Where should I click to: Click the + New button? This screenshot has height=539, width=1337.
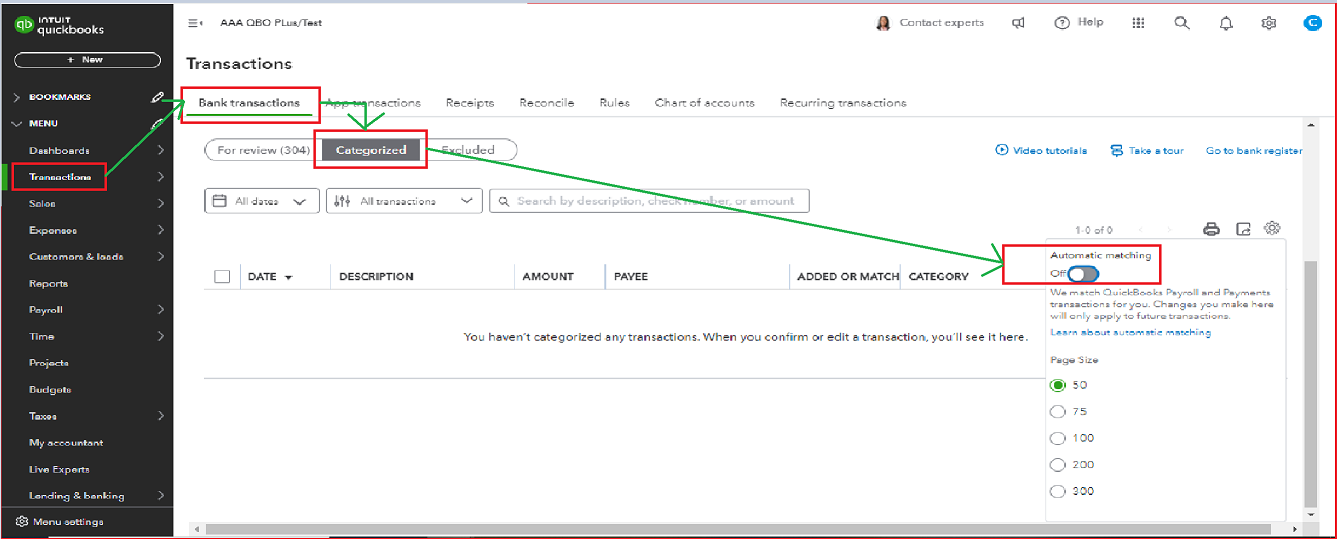pyautogui.click(x=87, y=60)
